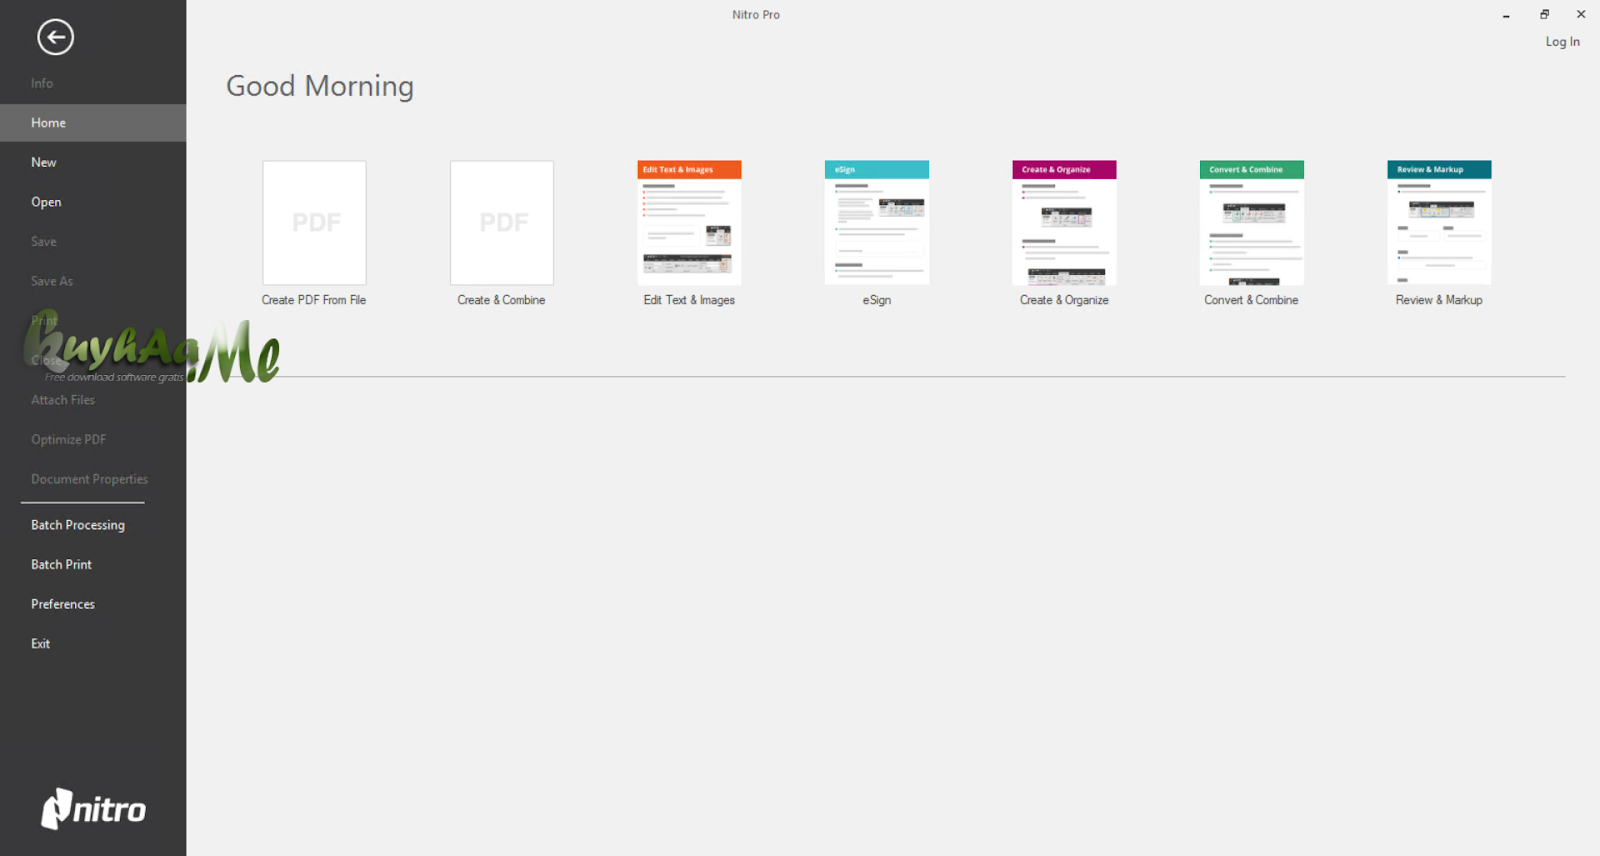1600x856 pixels.
Task: Open a file via the Open menu
Action: (46, 202)
